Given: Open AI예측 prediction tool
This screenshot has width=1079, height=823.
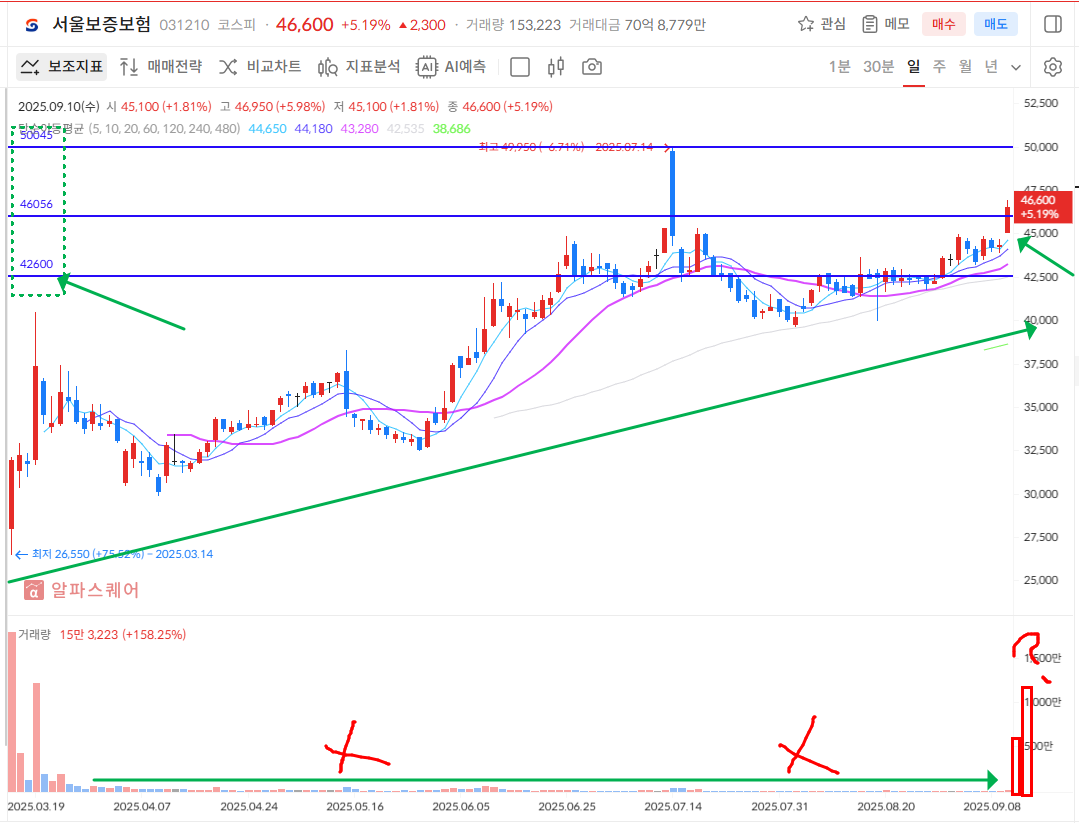Looking at the screenshot, I should pyautogui.click(x=451, y=67).
